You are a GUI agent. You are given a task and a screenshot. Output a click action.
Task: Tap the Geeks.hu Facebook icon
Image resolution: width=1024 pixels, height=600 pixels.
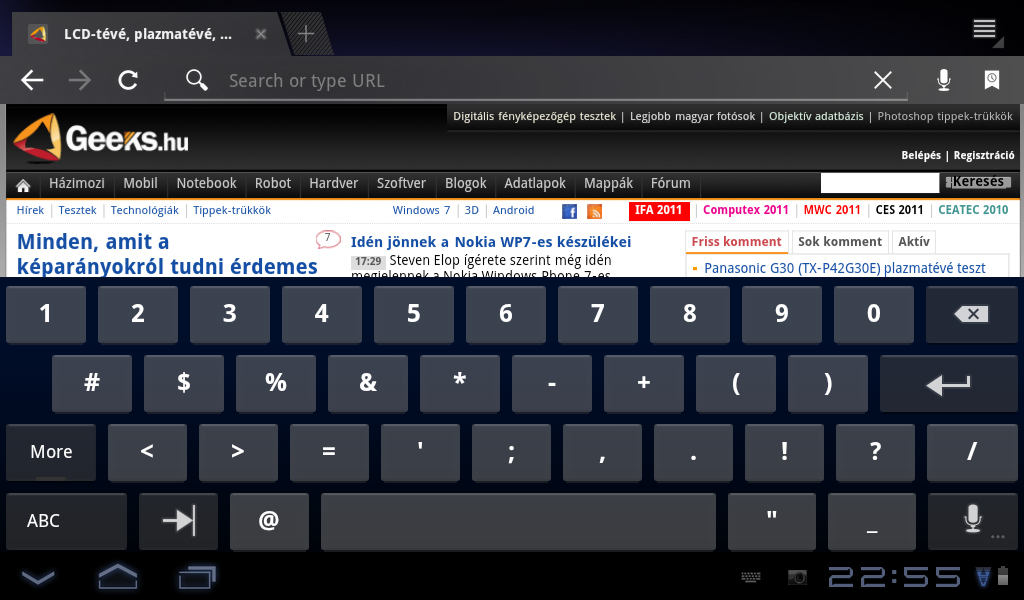pyautogui.click(x=570, y=211)
